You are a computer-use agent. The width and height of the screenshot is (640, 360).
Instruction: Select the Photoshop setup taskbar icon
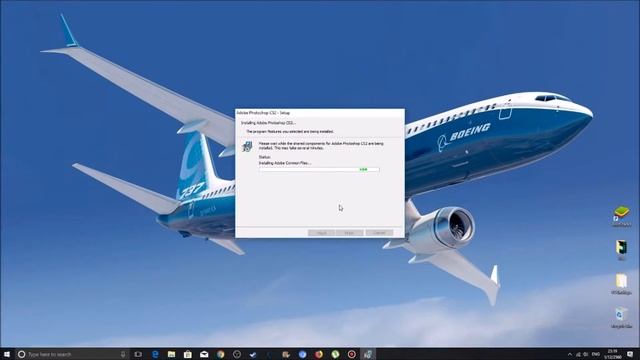(368, 354)
